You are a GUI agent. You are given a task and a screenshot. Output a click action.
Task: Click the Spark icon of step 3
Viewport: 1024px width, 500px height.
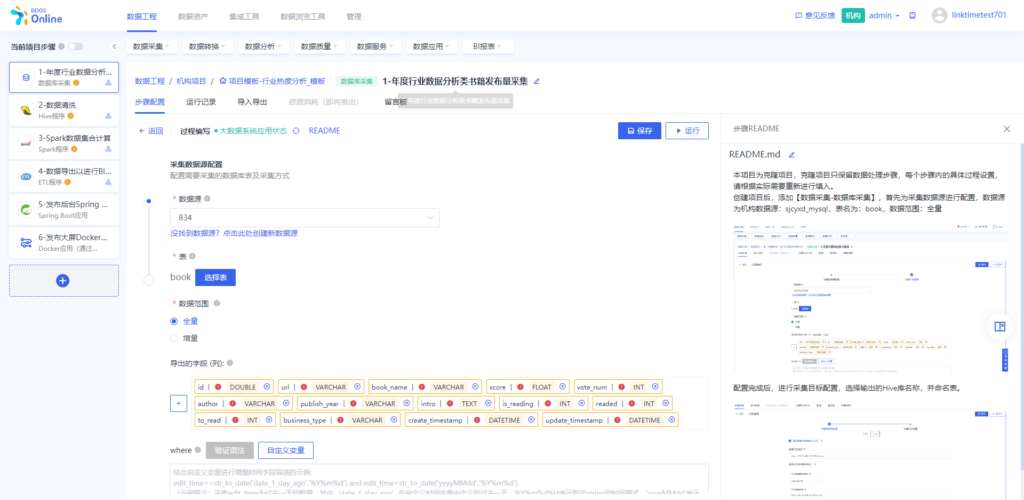pos(26,143)
